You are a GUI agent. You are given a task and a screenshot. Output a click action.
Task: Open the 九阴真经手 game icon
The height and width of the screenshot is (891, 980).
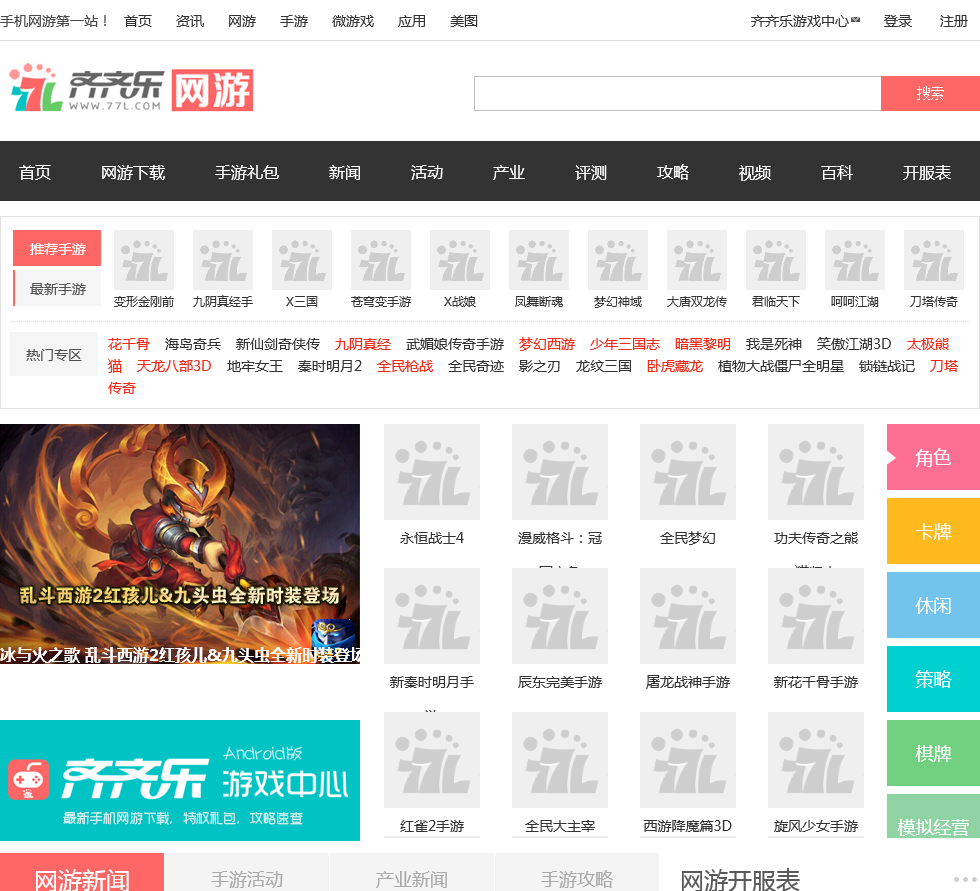[223, 260]
